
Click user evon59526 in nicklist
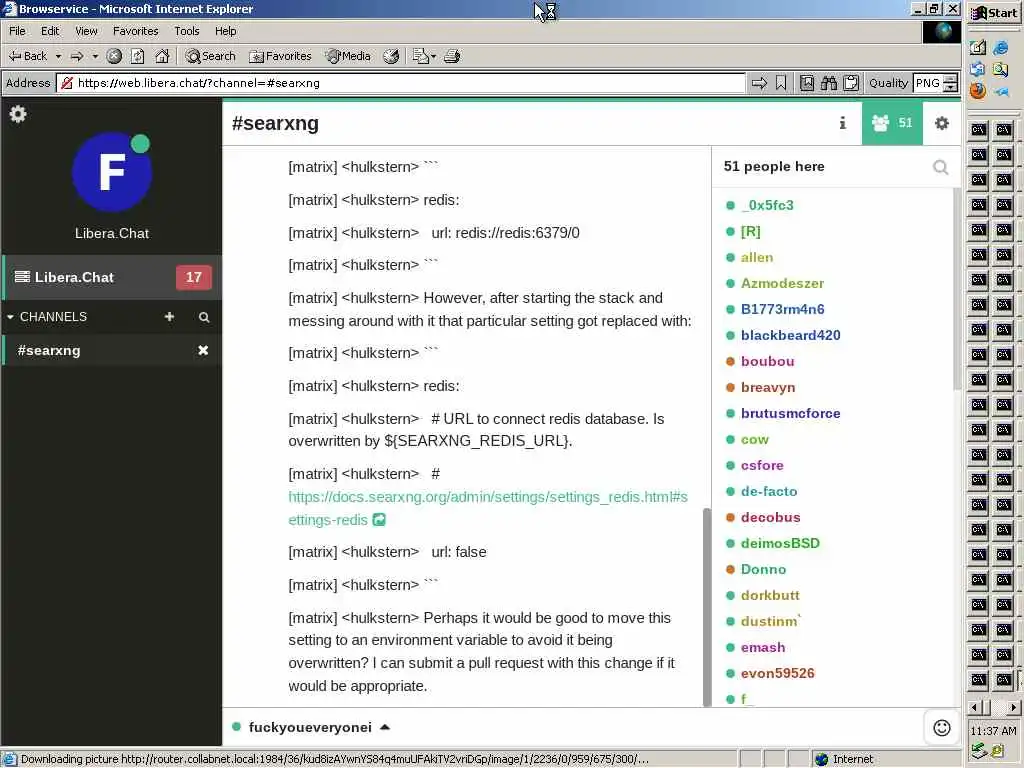click(x=777, y=673)
